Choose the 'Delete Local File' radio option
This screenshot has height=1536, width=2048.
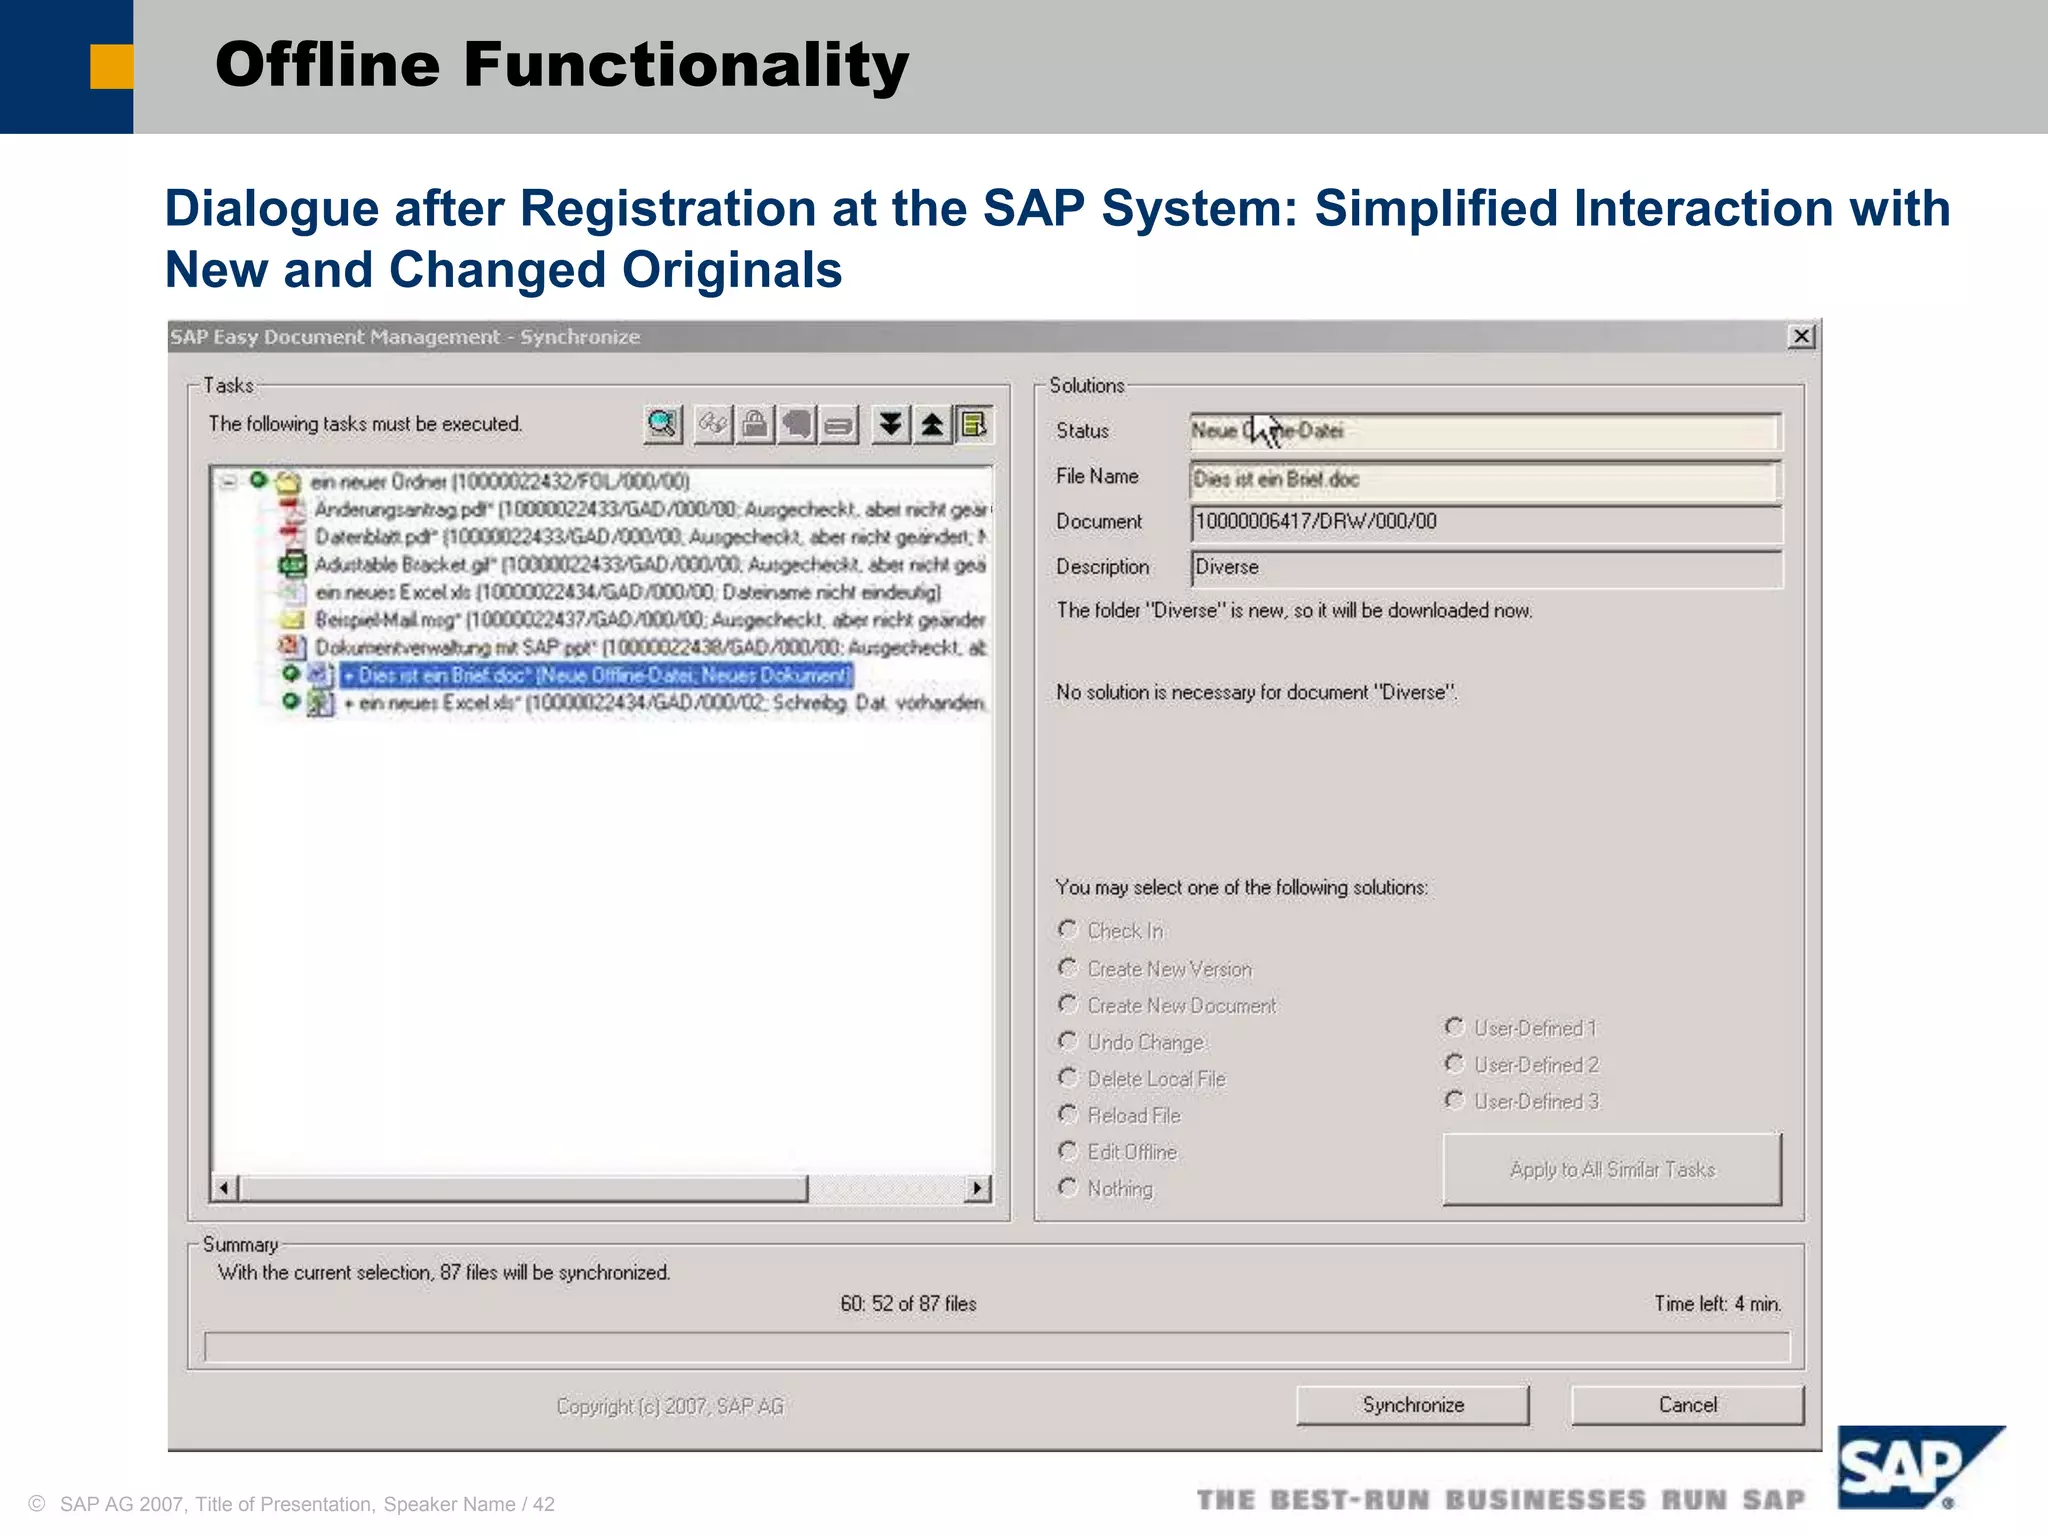[1068, 1078]
